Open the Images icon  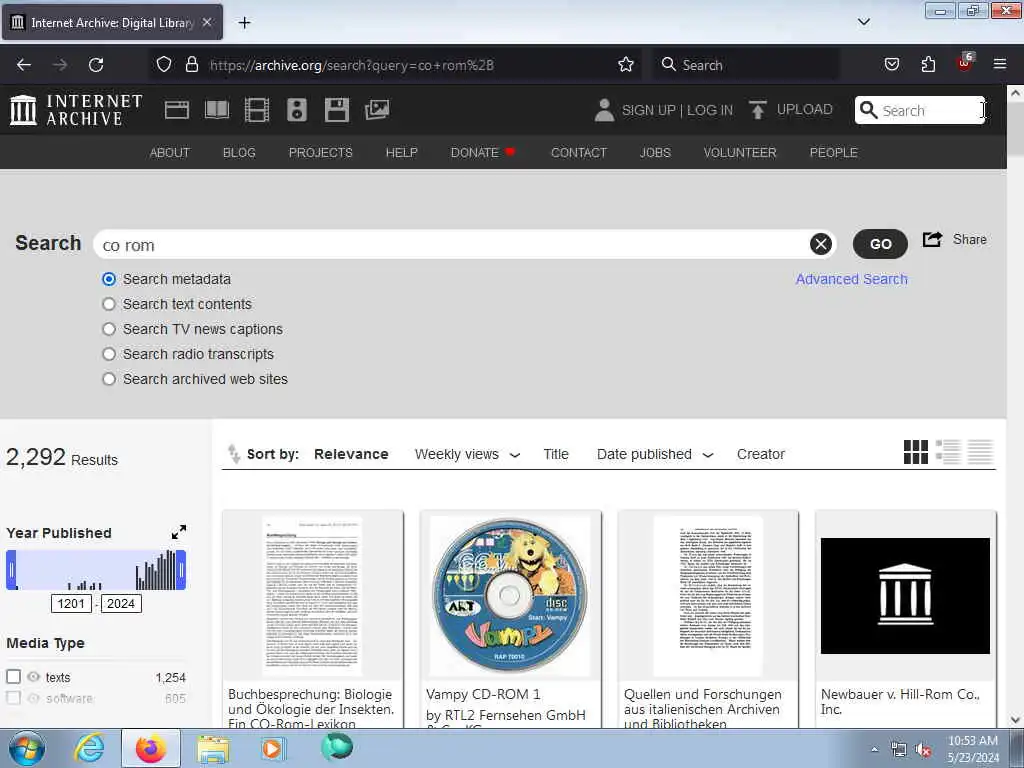pyautogui.click(x=377, y=110)
